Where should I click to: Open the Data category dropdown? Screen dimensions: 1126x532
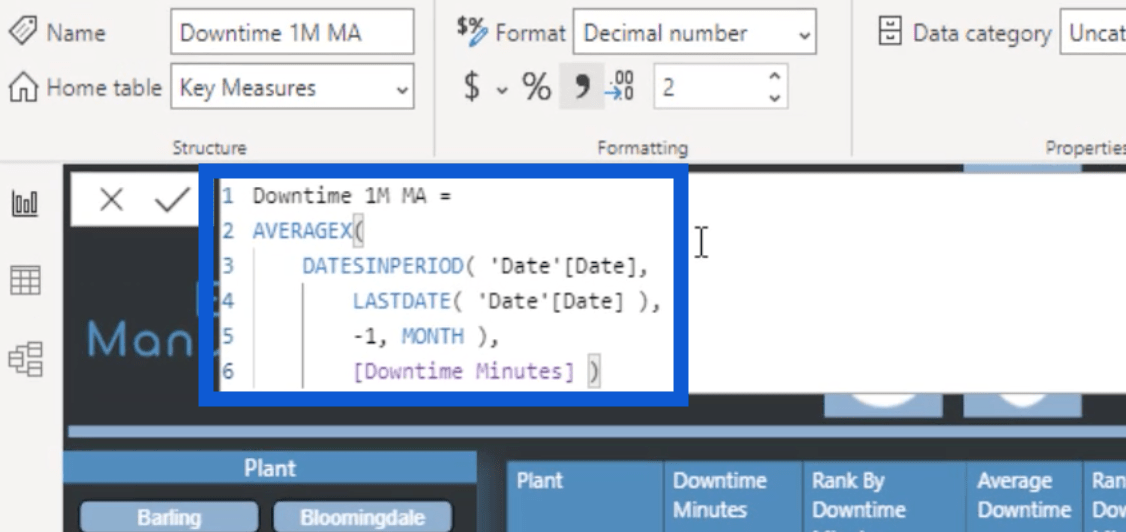[1092, 32]
